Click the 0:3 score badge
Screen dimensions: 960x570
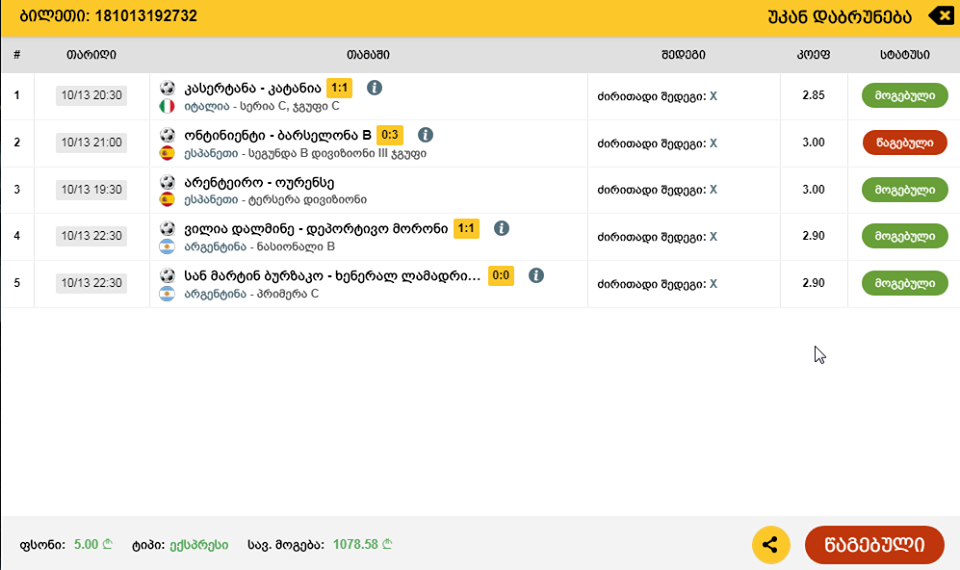tap(390, 135)
